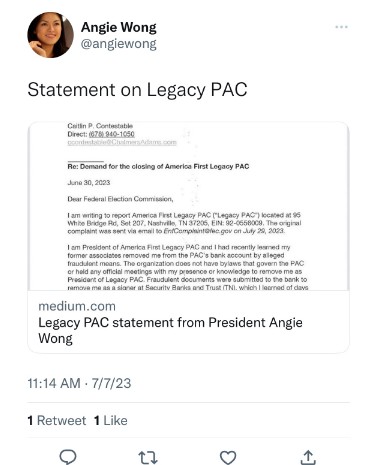Click the ChalmersAdams email address in preview
The height and width of the screenshot is (465, 377).
tap(122, 142)
